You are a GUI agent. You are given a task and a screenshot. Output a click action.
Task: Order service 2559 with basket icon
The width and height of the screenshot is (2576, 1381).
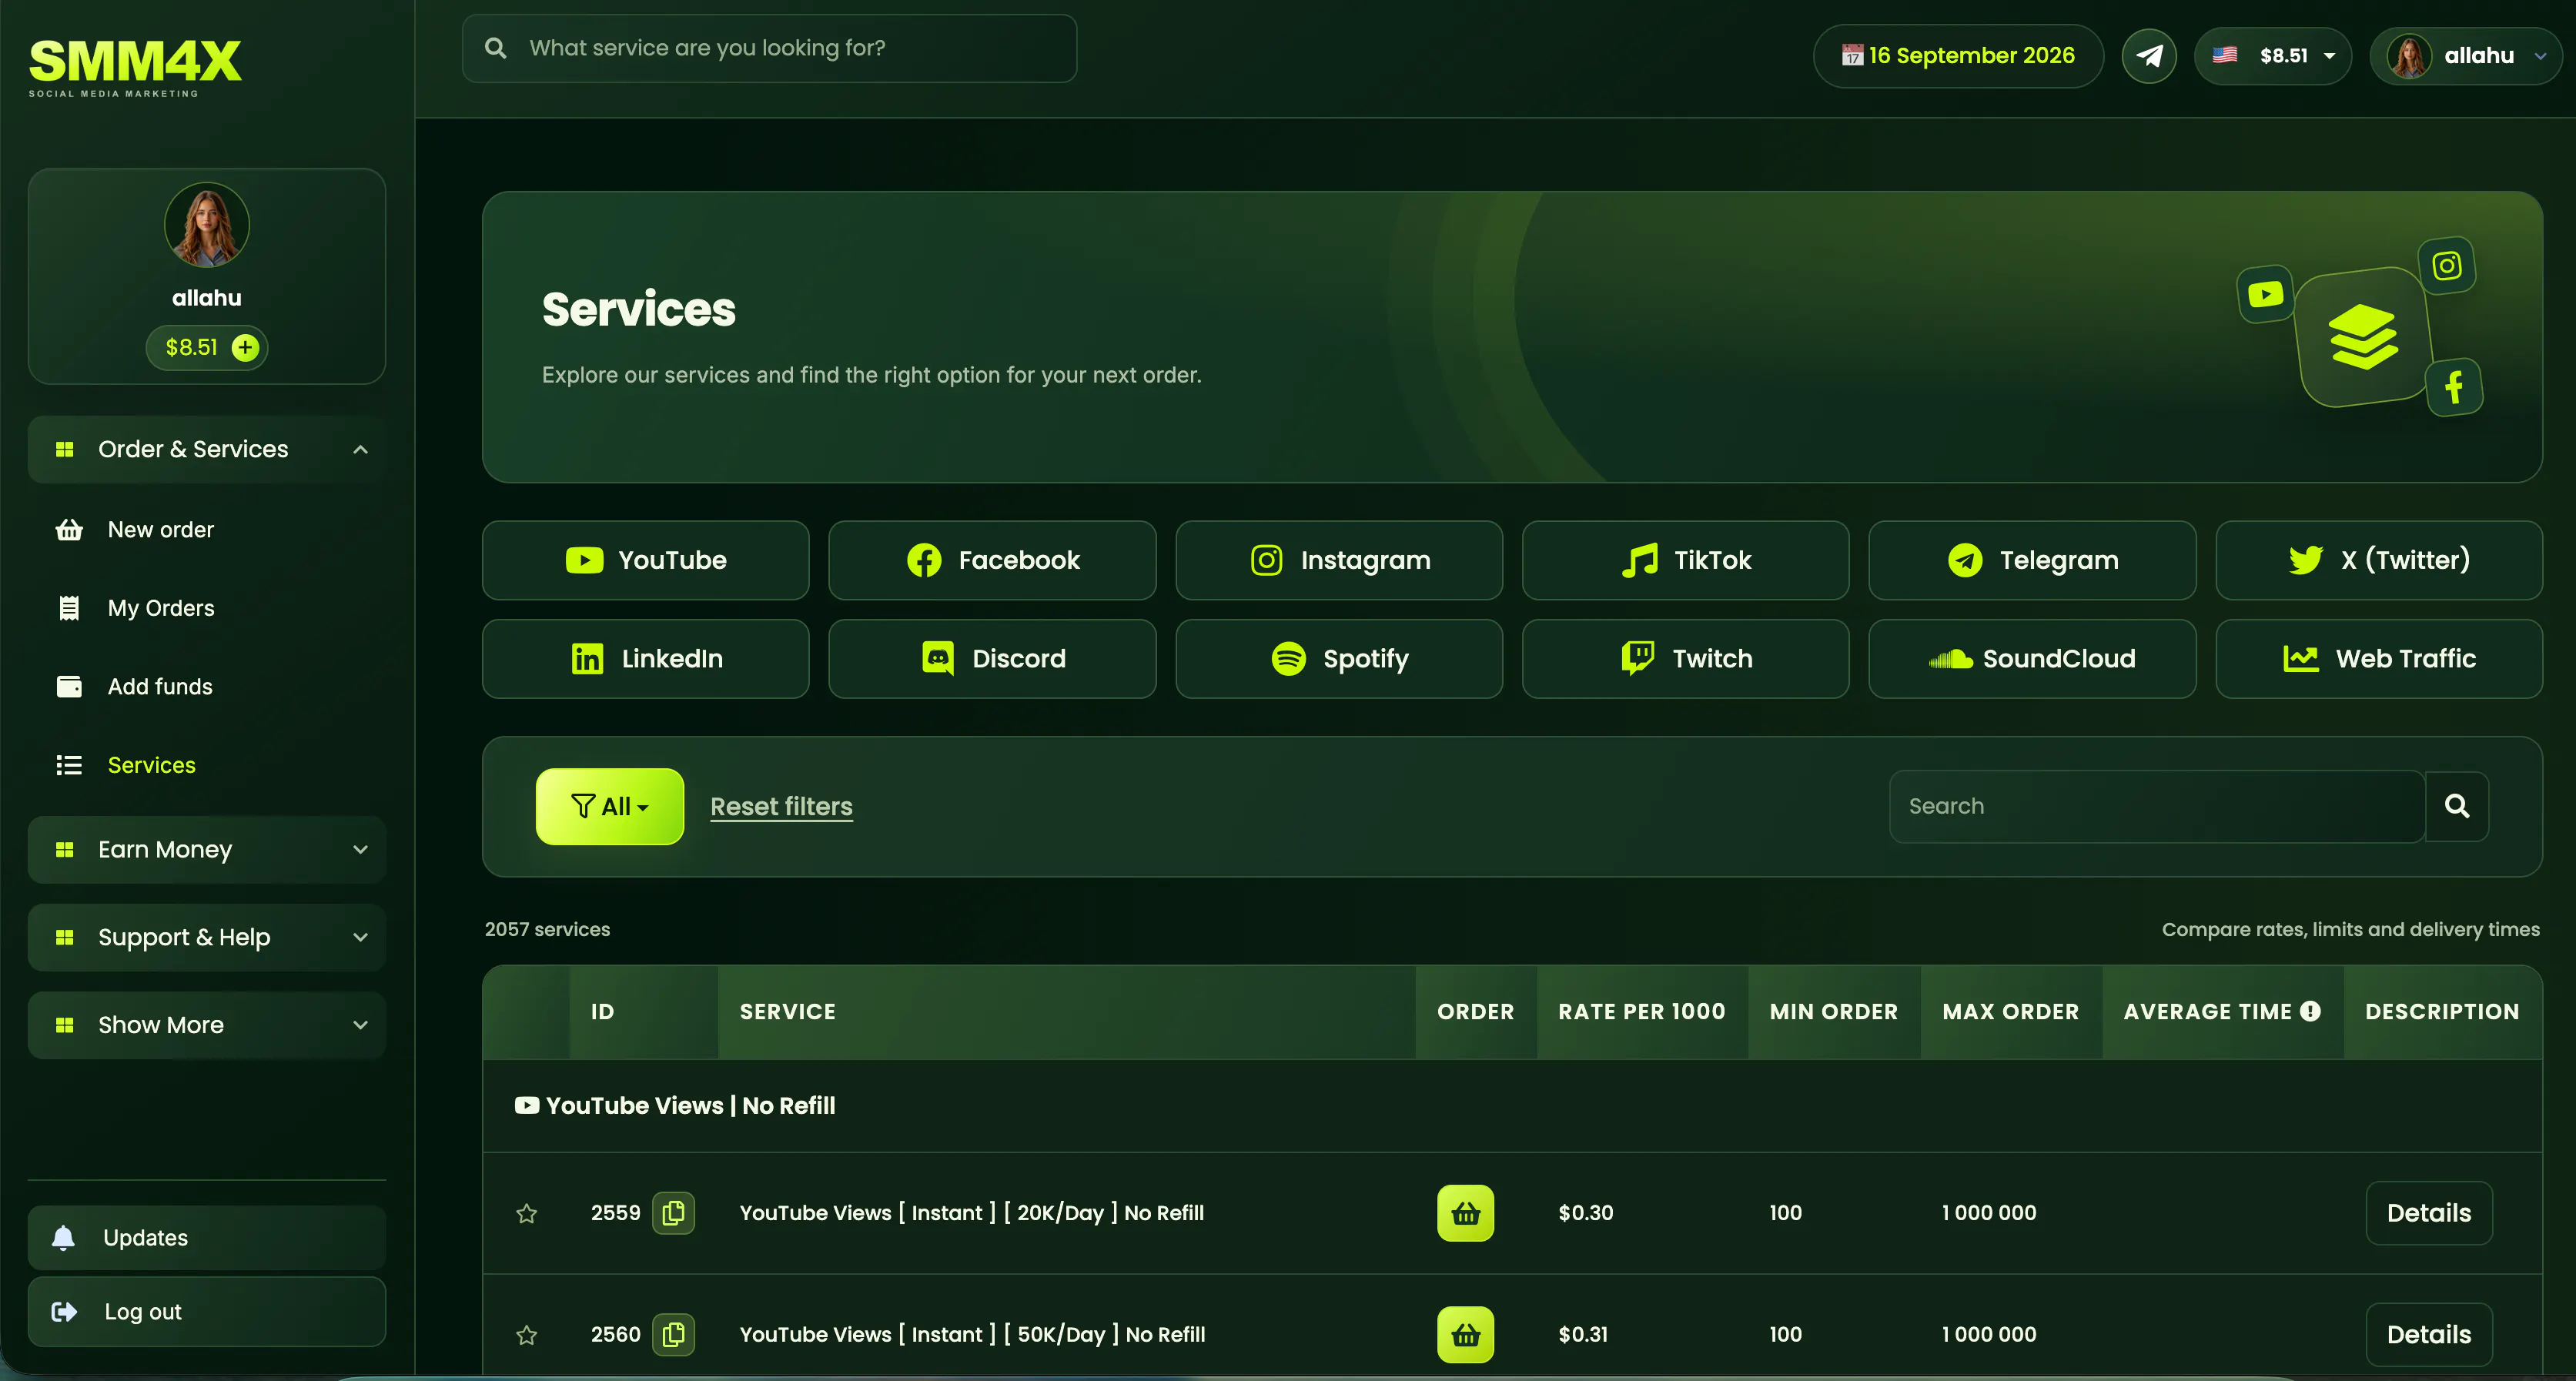pyautogui.click(x=1466, y=1213)
